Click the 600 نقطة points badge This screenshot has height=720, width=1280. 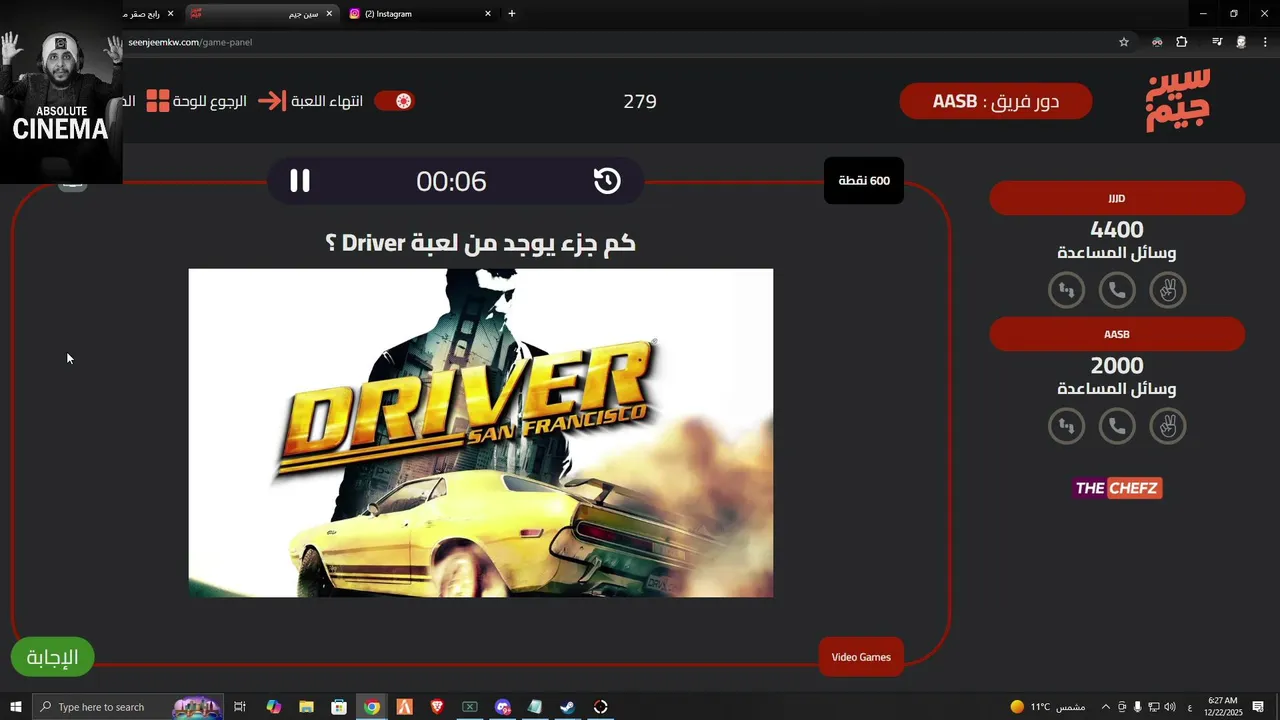864,181
